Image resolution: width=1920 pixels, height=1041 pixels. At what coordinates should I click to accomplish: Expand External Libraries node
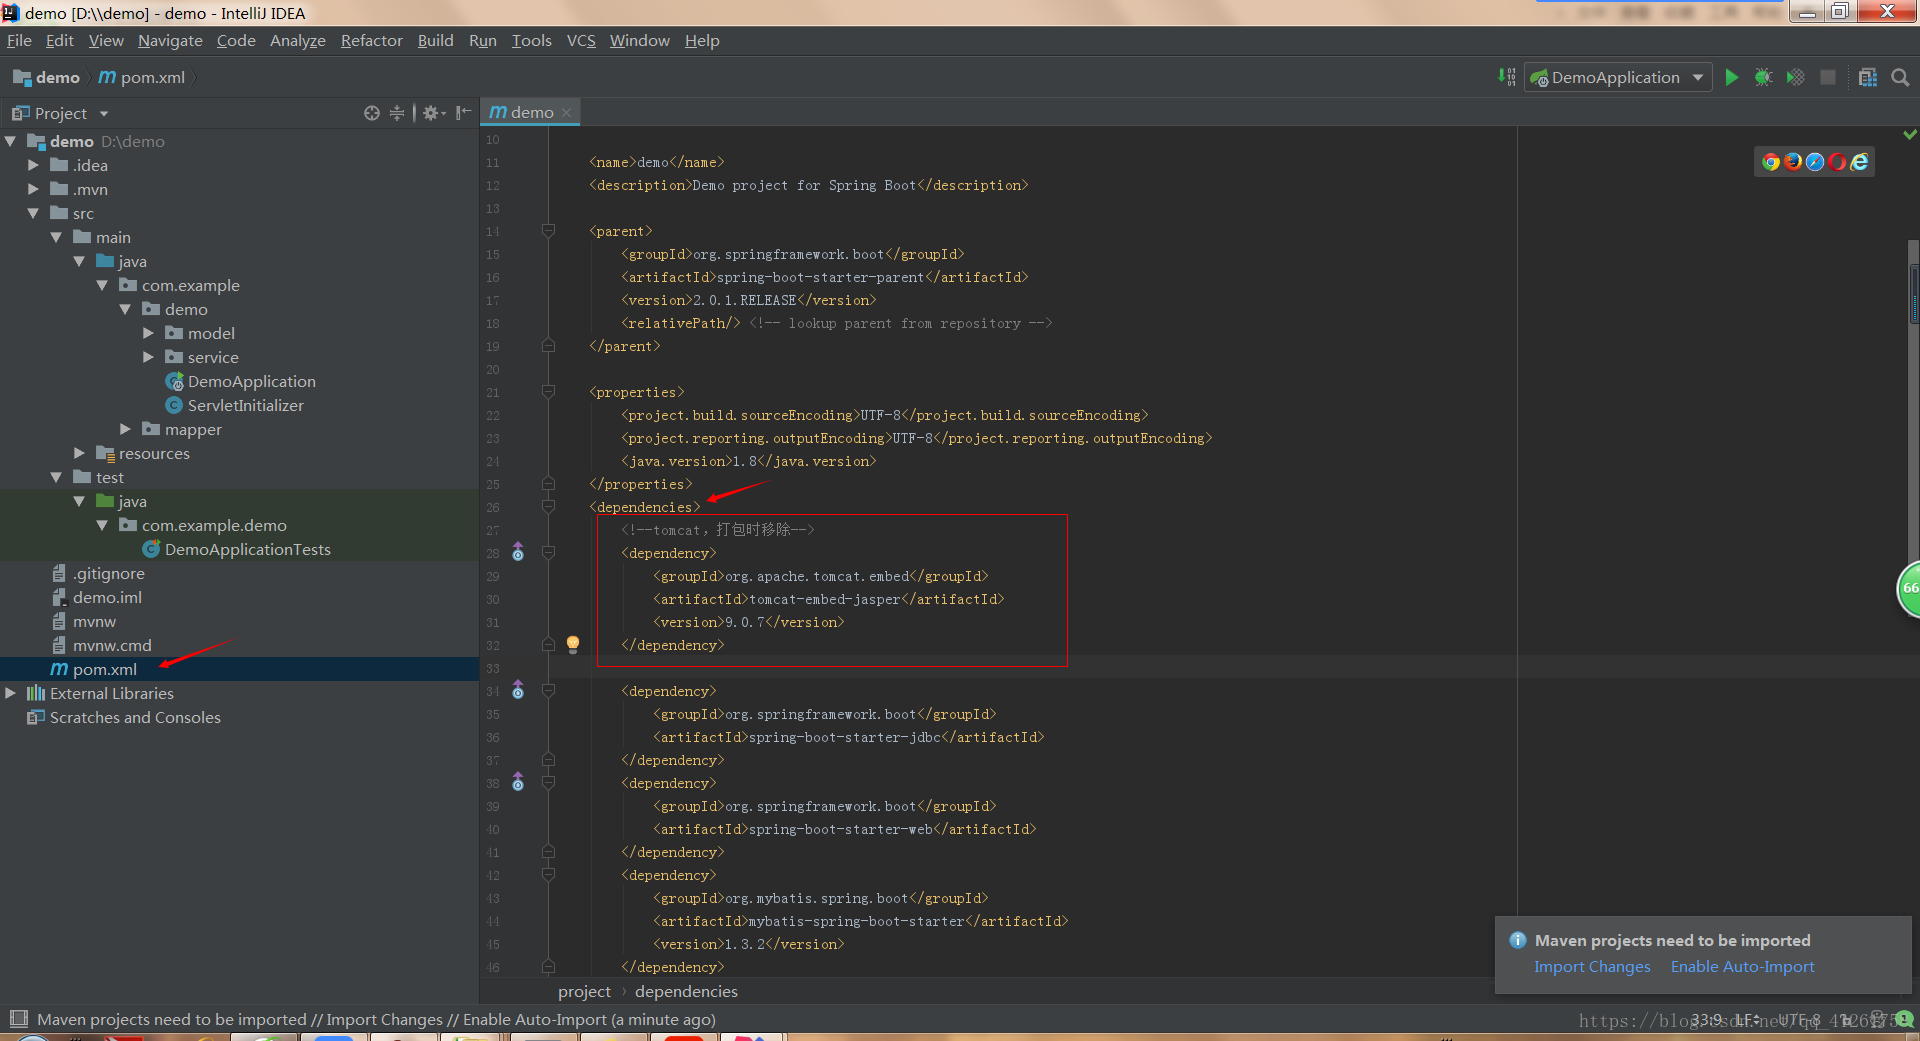(x=10, y=693)
